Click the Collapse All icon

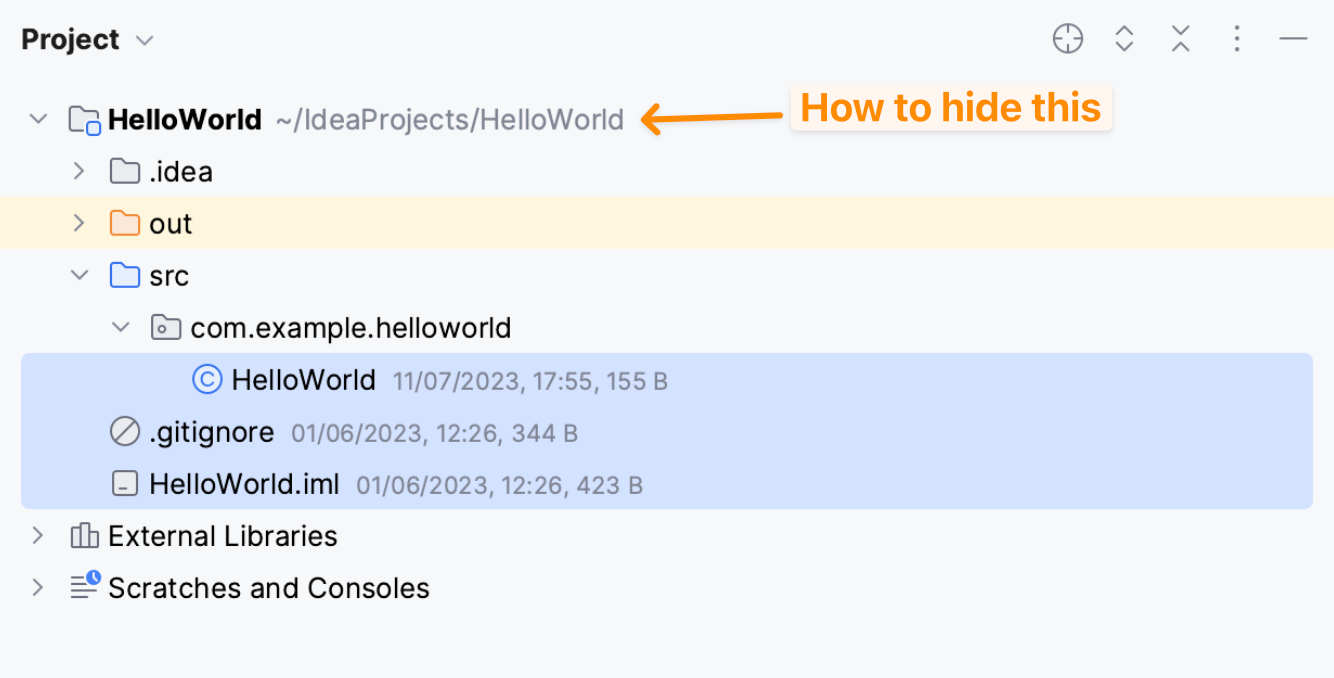(1181, 40)
